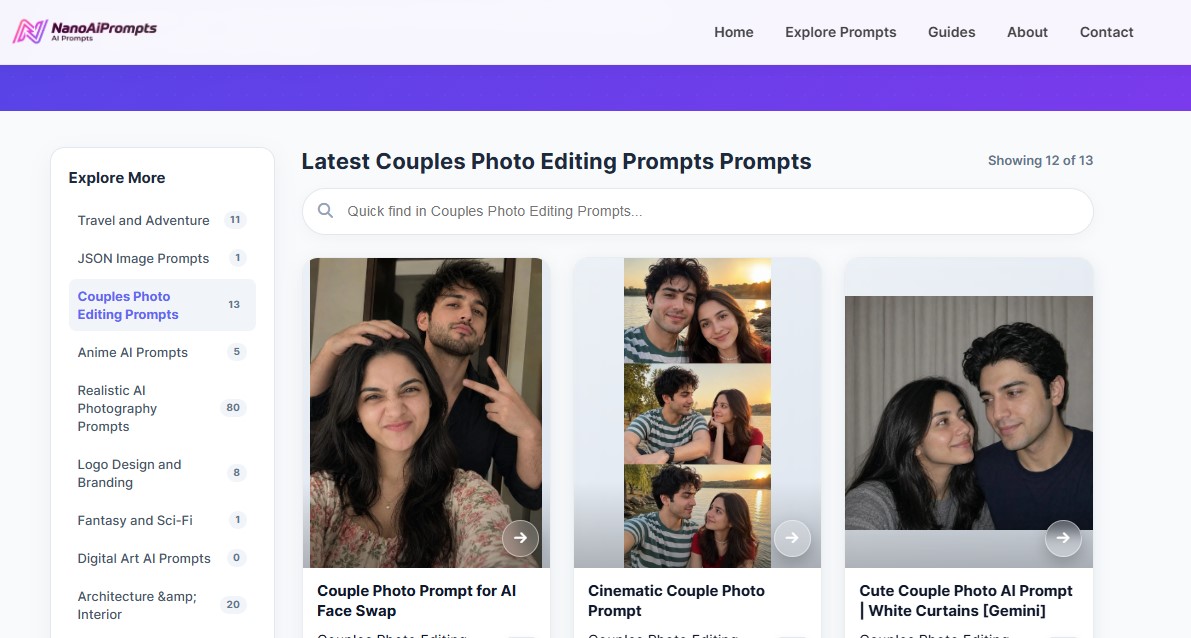Open the Cinematic Couple Photo Prompt thumbnail
Image resolution: width=1191 pixels, height=638 pixels.
click(697, 412)
